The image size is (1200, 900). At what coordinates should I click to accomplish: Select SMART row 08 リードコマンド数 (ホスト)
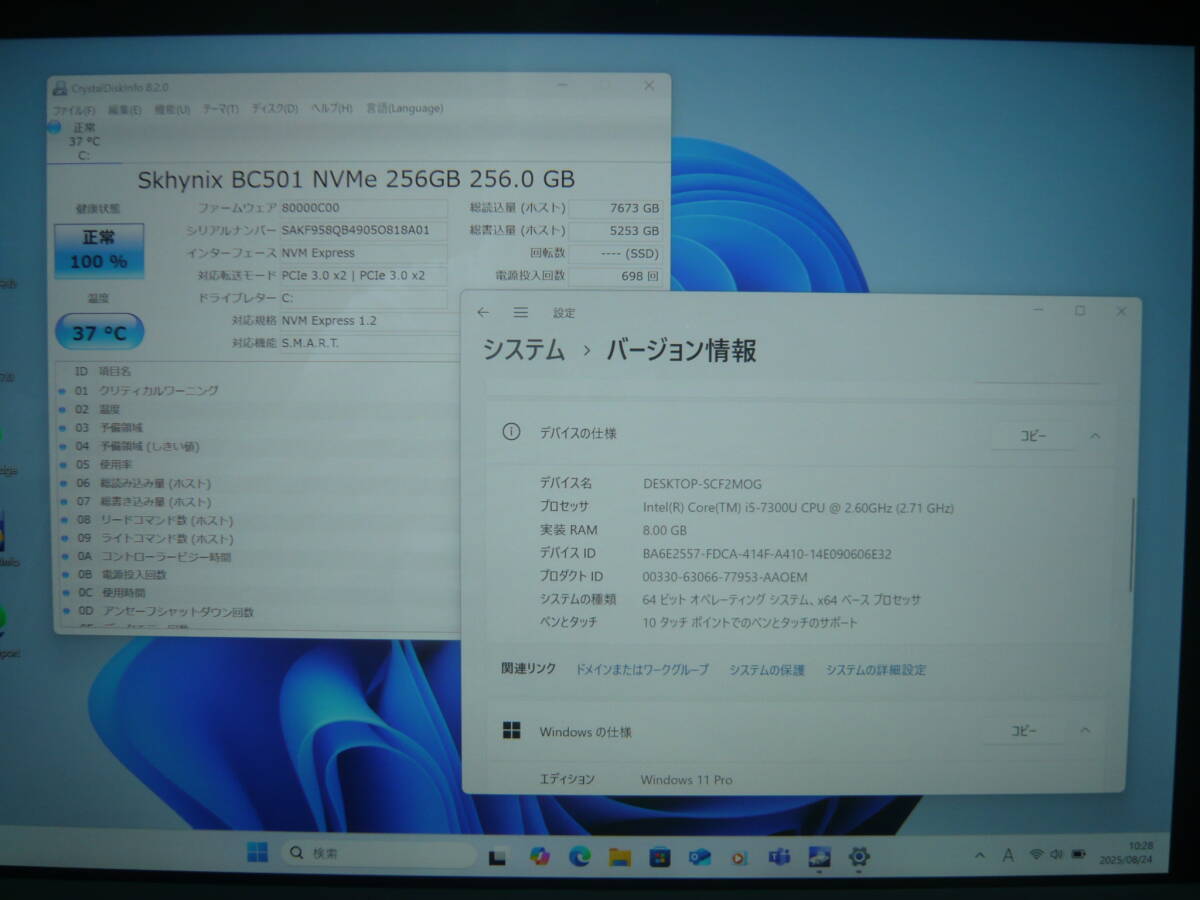pyautogui.click(x=260, y=520)
